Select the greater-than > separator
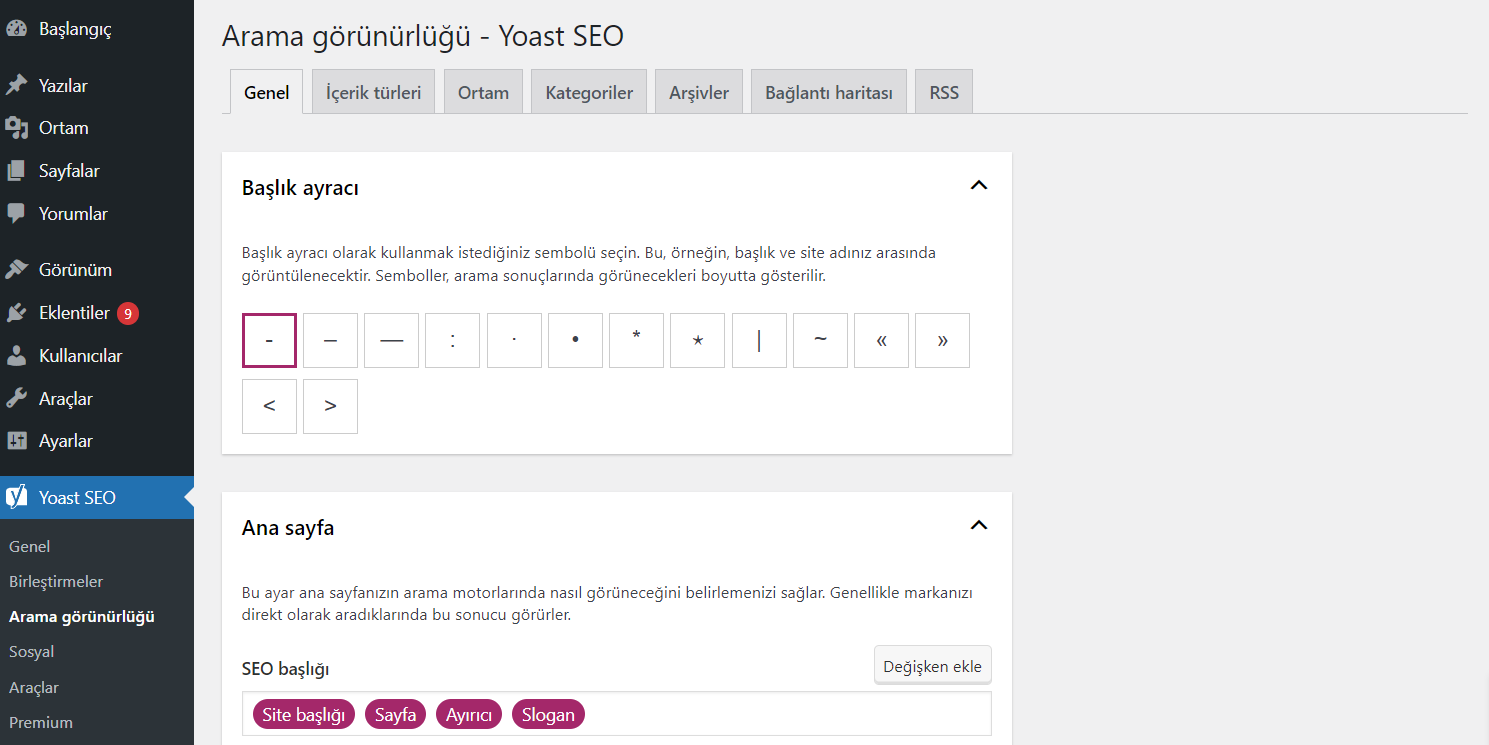This screenshot has width=1489, height=745. tap(330, 406)
